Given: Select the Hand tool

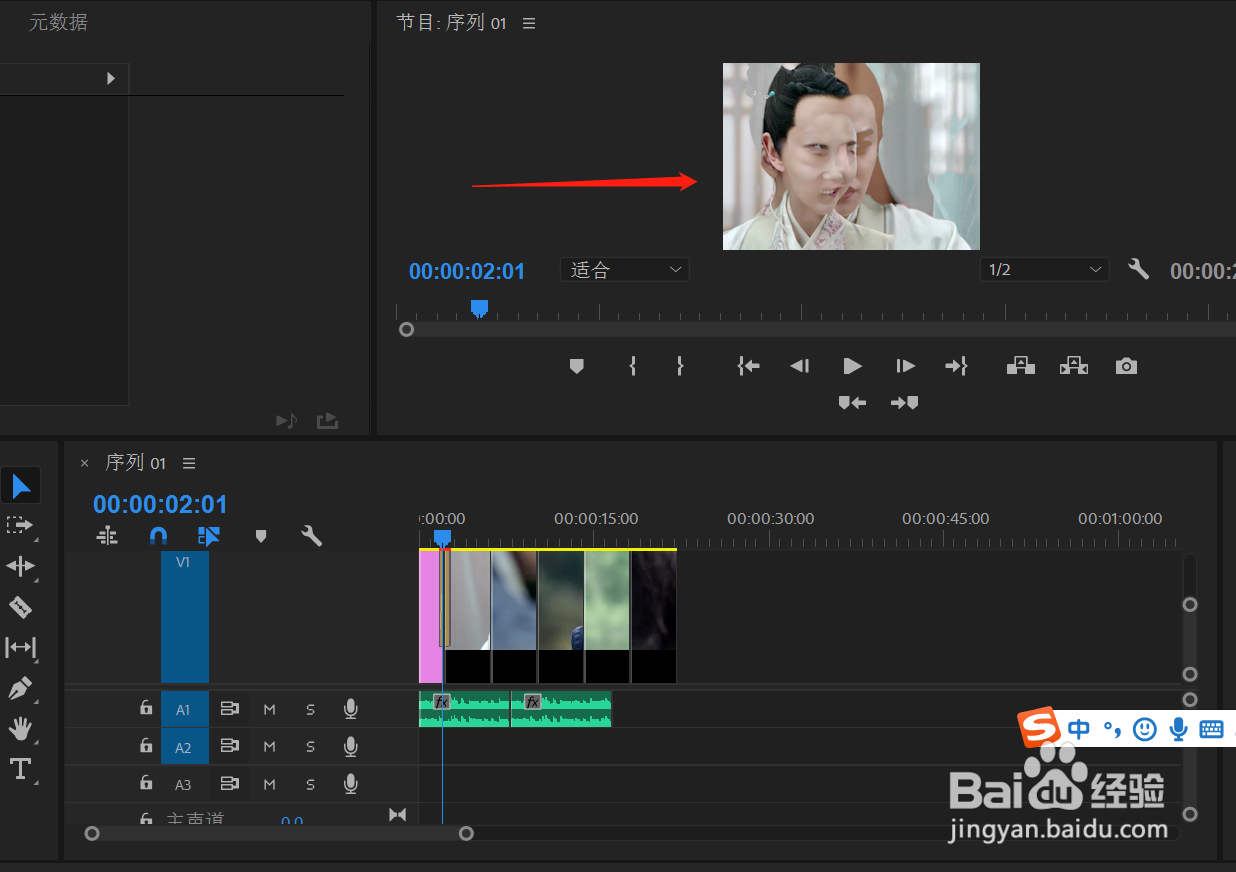Looking at the screenshot, I should [x=20, y=728].
